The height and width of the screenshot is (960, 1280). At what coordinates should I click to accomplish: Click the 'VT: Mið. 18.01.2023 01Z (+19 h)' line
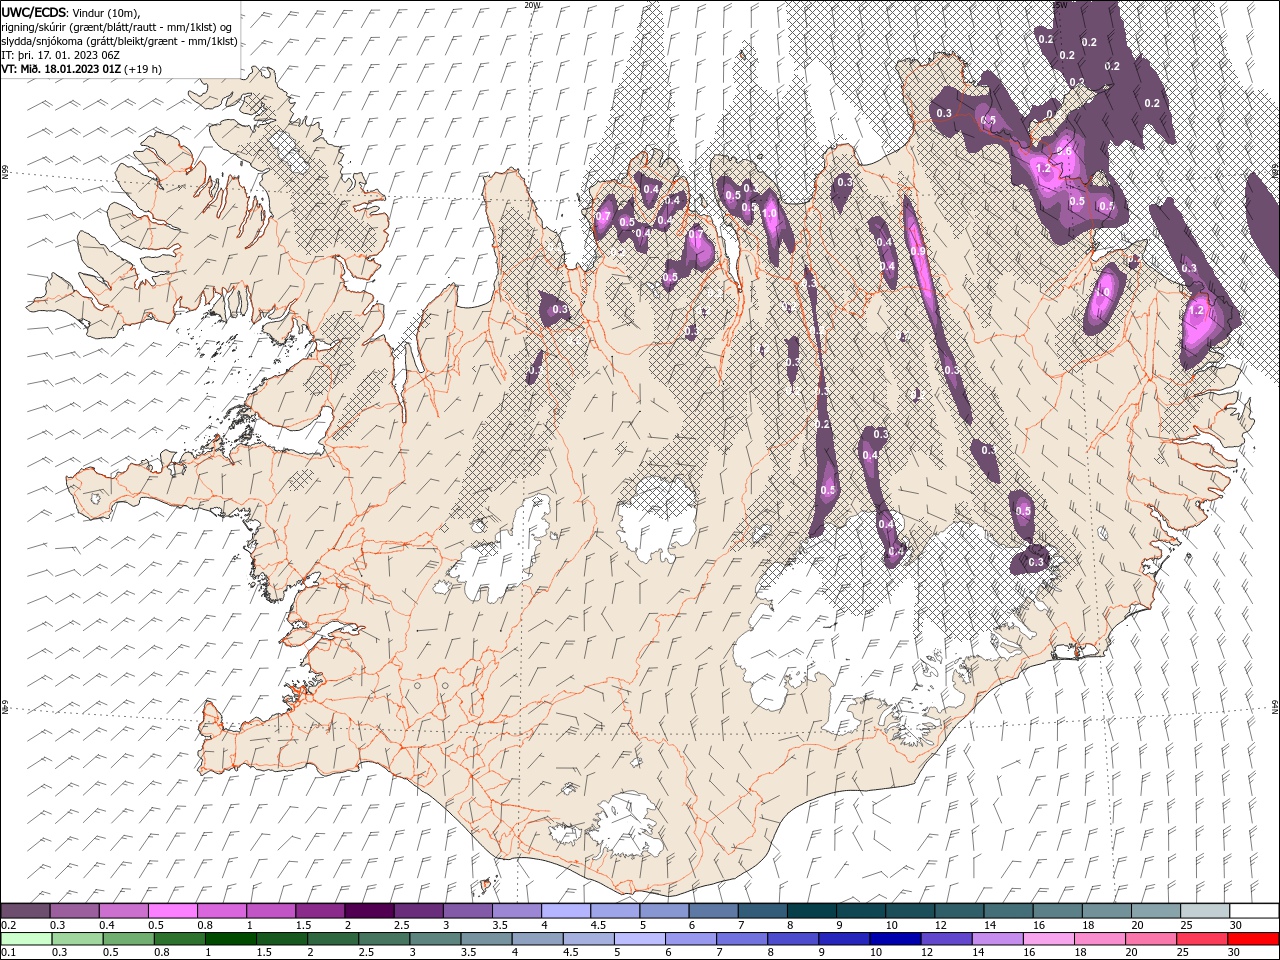pos(82,69)
